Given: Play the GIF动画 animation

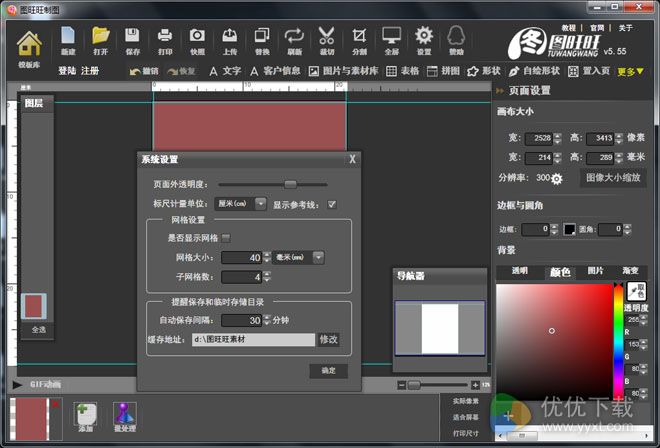Looking at the screenshot, I should pyautogui.click(x=17, y=384).
